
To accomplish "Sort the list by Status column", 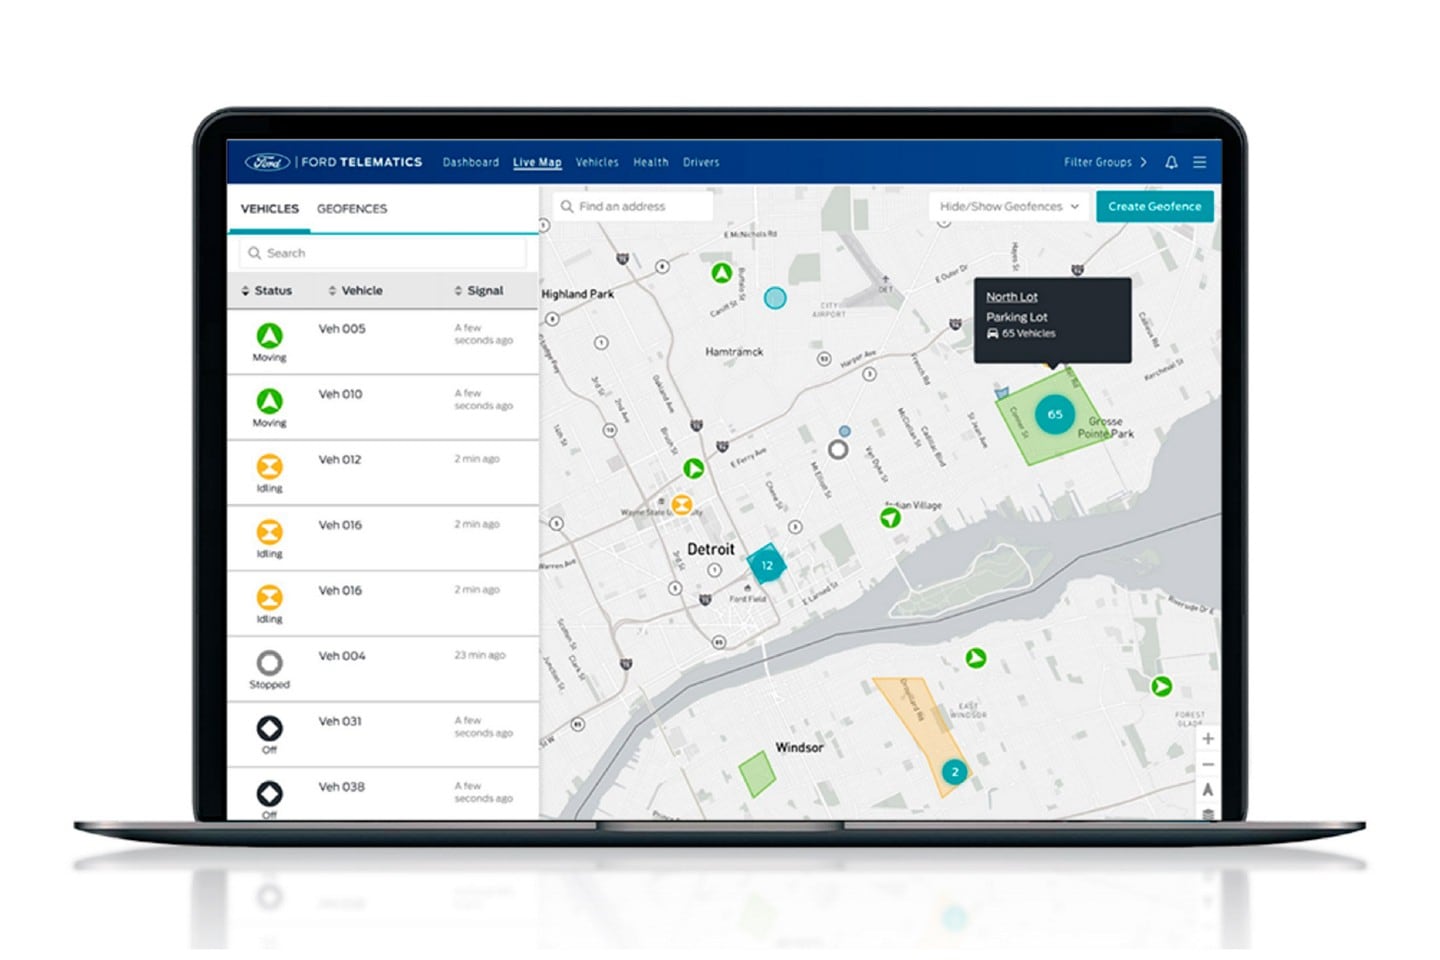I will coord(267,291).
